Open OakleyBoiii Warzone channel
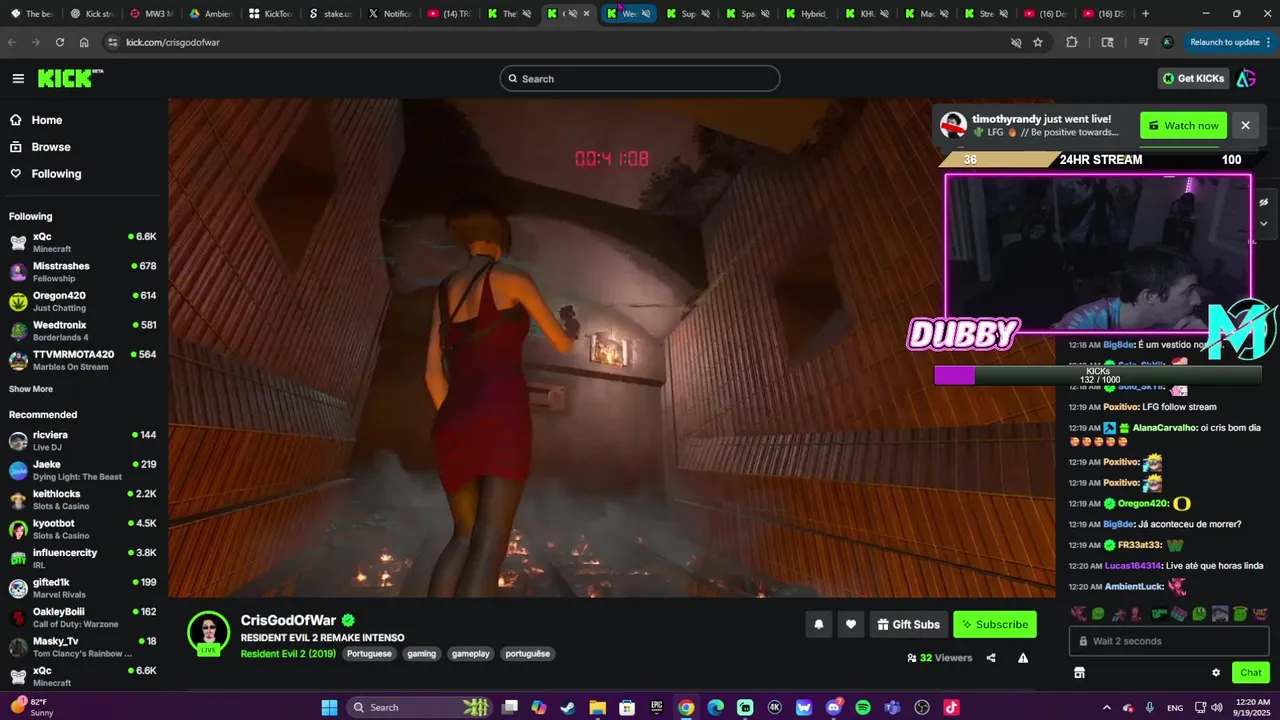1280x720 pixels. click(x=83, y=617)
